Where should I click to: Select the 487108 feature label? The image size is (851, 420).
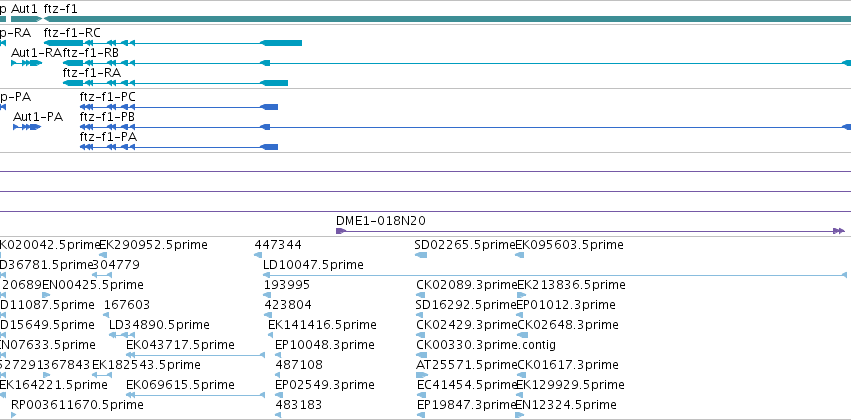coord(299,365)
